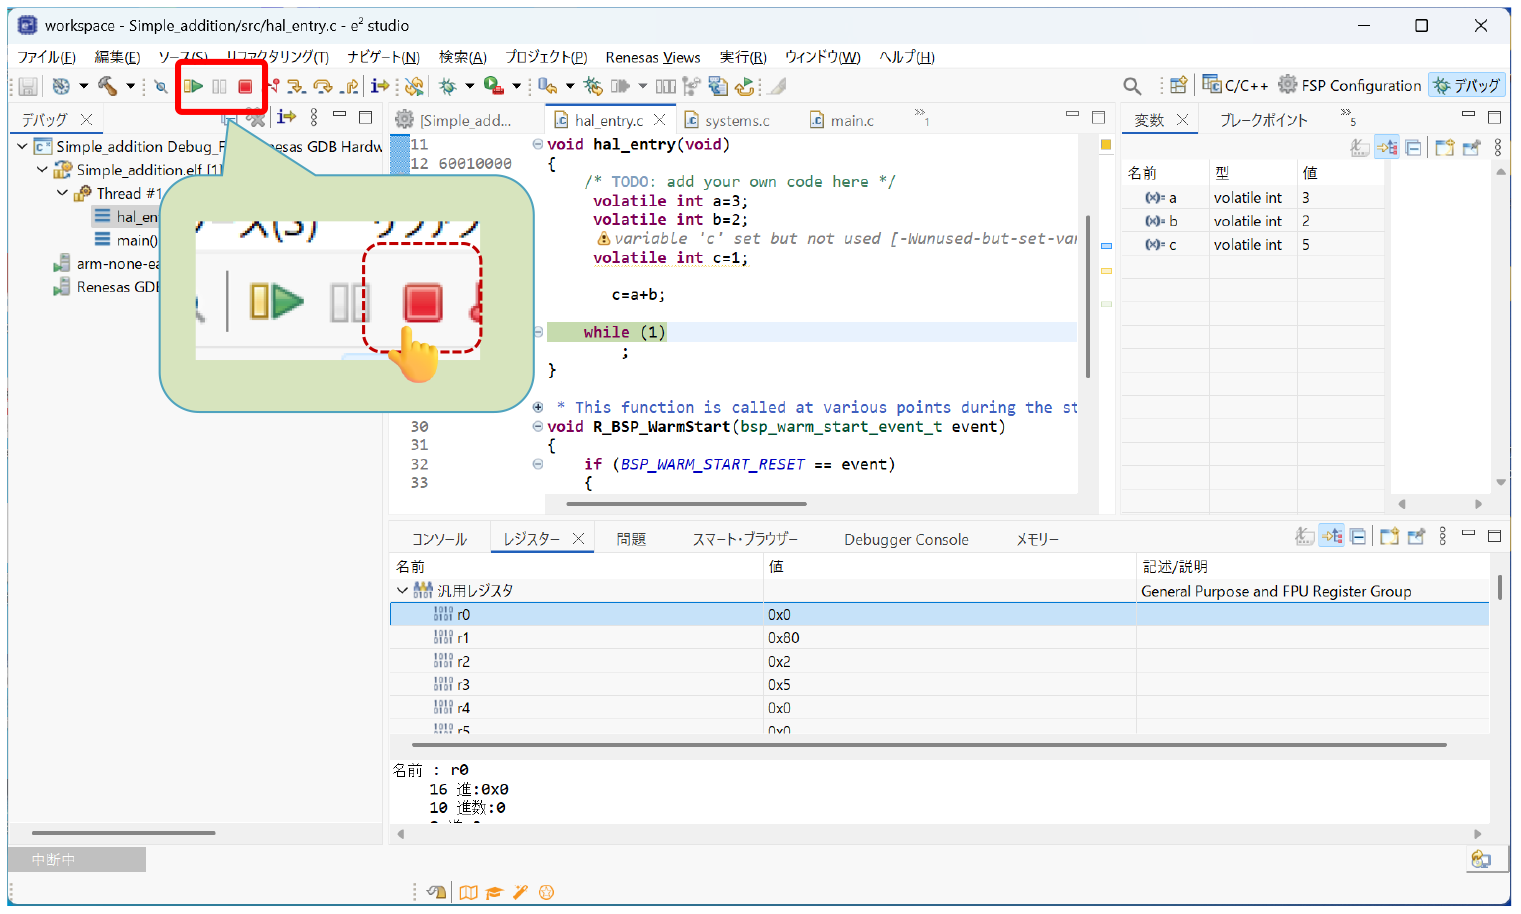This screenshot has height=914, width=1521.
Task: Open the Variables view three-dot menu
Action: [x=1497, y=148]
